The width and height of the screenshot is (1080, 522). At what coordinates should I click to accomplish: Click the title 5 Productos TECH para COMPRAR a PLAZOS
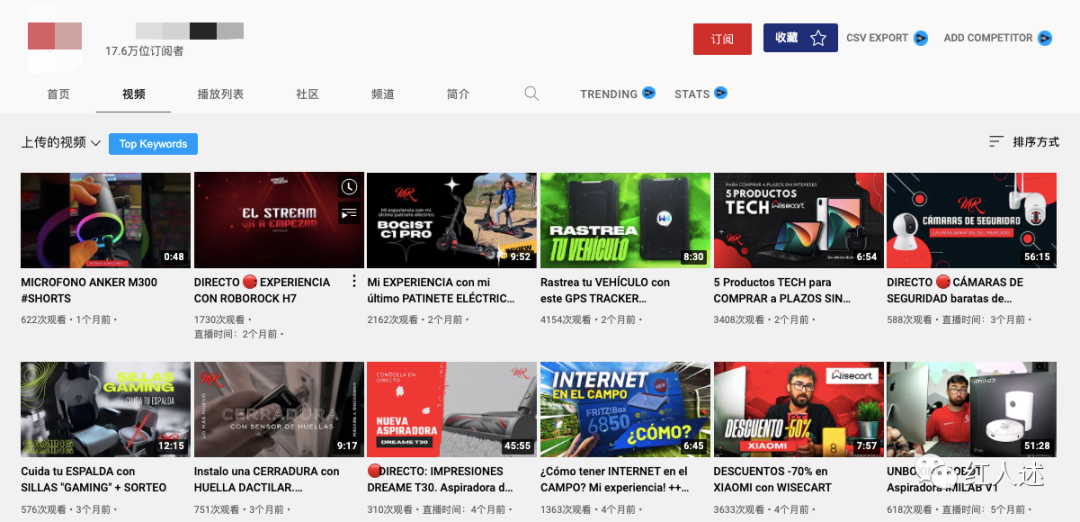(x=782, y=290)
